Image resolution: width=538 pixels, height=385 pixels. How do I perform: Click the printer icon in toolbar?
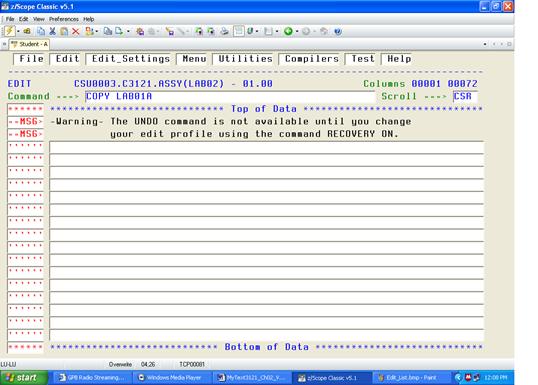point(224,32)
